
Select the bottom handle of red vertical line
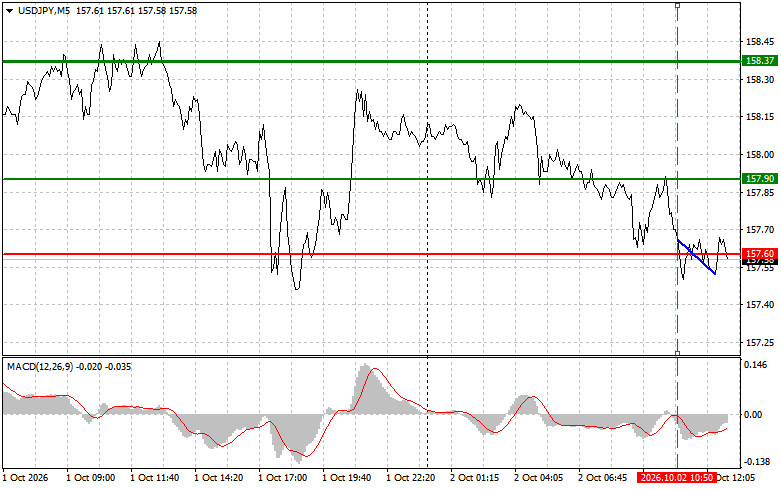point(677,353)
